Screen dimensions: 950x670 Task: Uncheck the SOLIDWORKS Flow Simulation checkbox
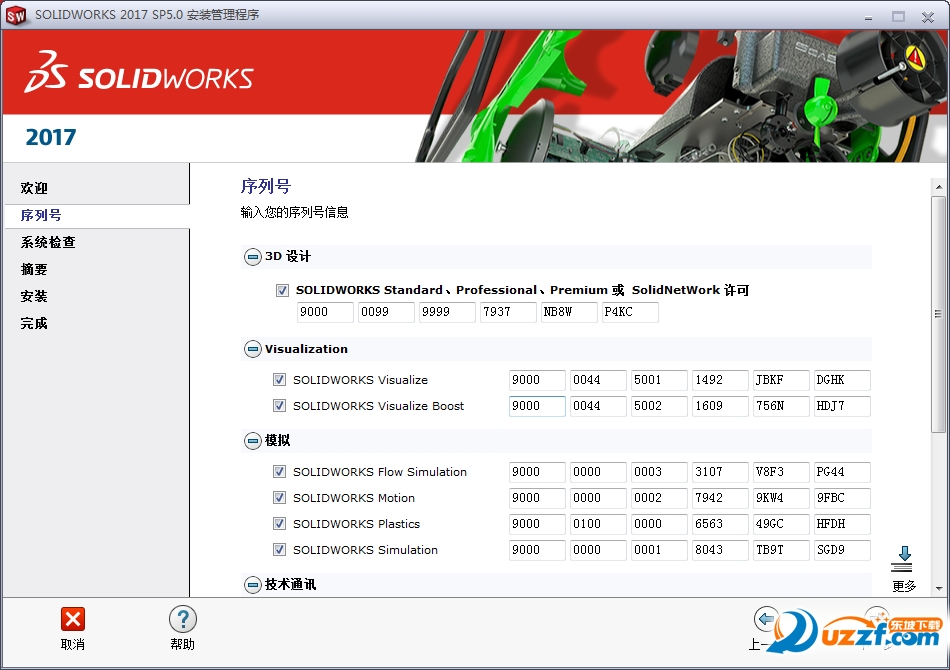point(279,471)
